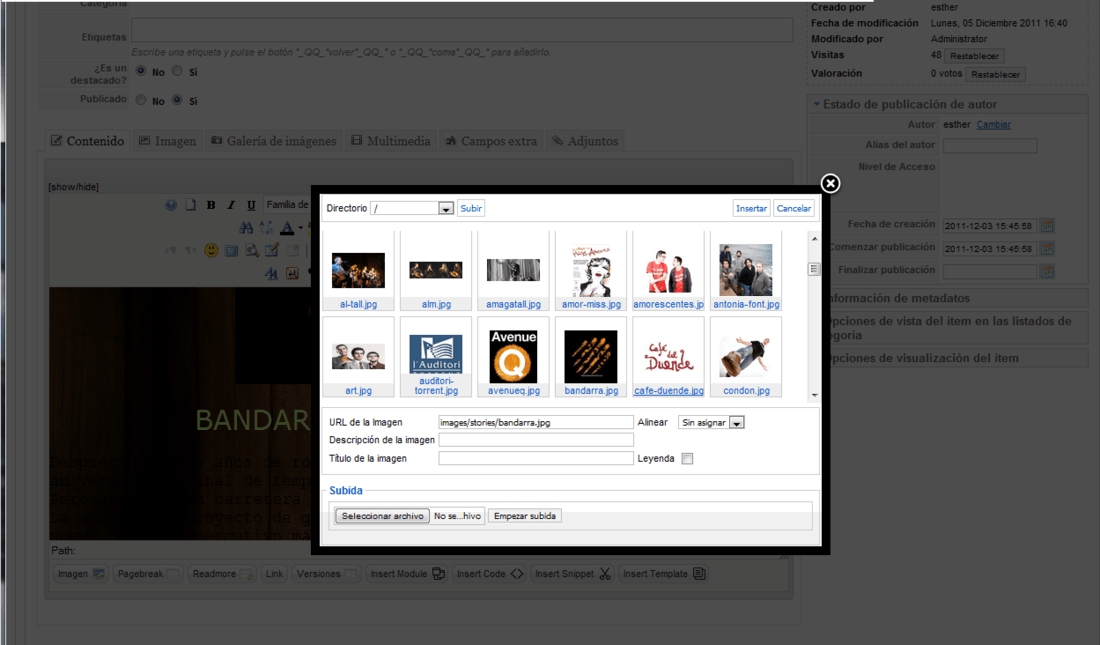1100x645 pixels.
Task: Click the right-to-left paragraph direction icon
Action: tap(191, 251)
